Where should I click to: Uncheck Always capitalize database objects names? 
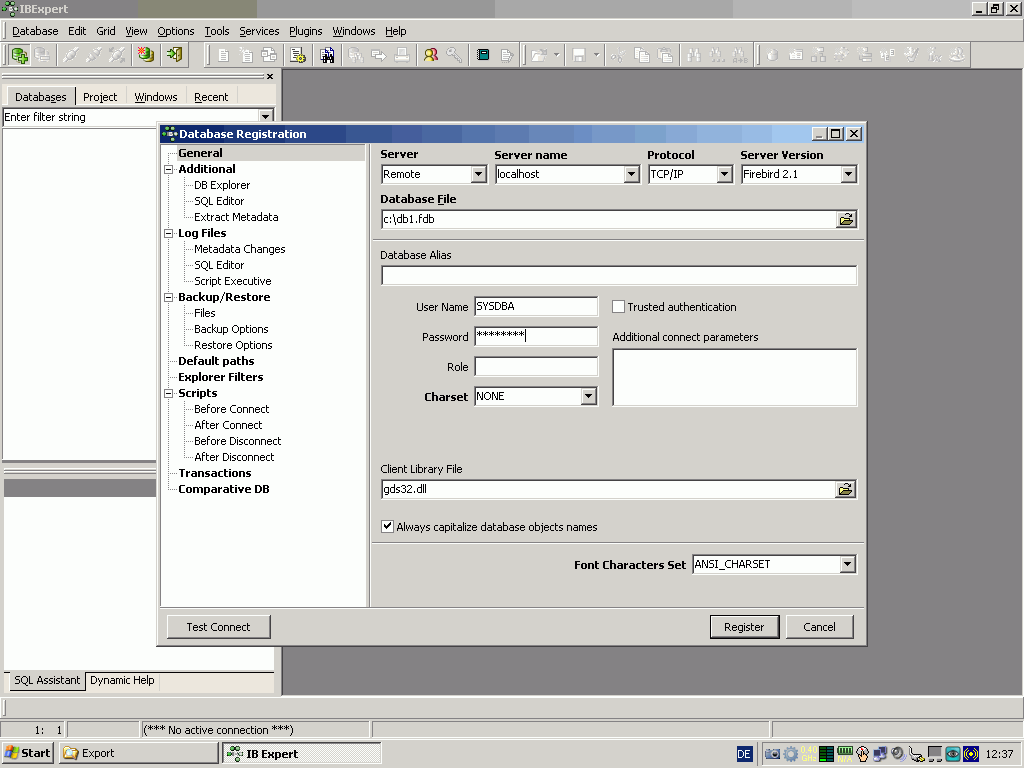coord(387,526)
